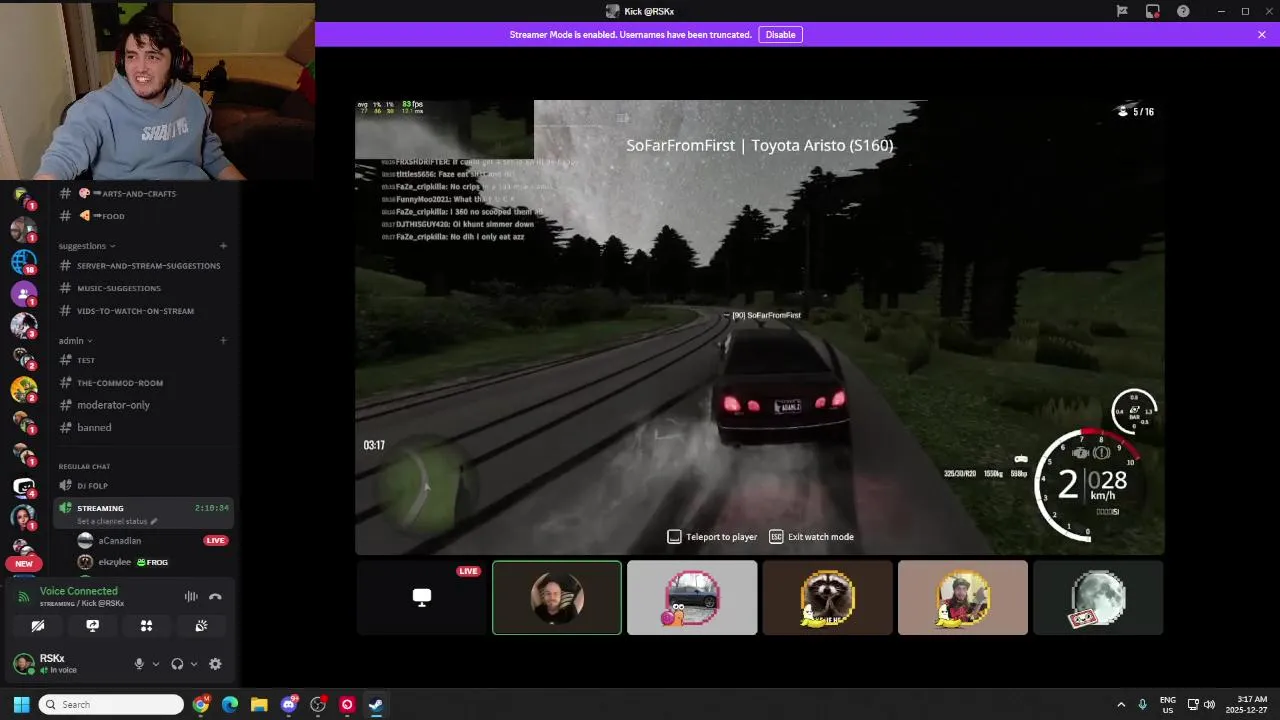Open Google Chrome from taskbar

pos(201,705)
